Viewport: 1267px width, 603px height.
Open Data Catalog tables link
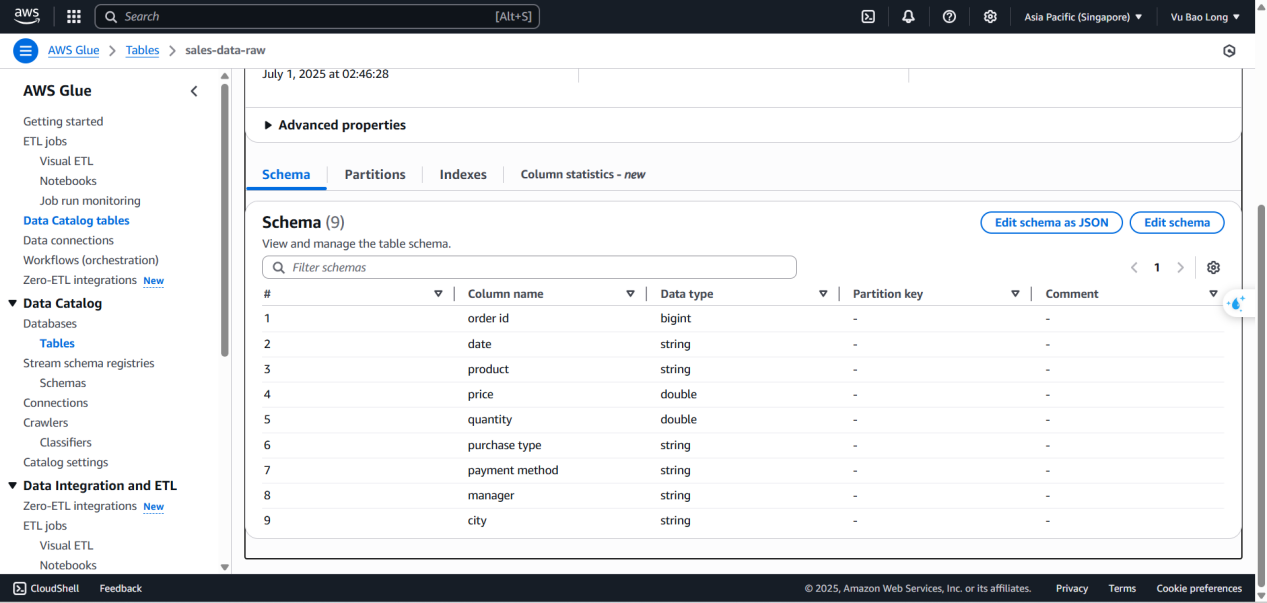point(76,221)
